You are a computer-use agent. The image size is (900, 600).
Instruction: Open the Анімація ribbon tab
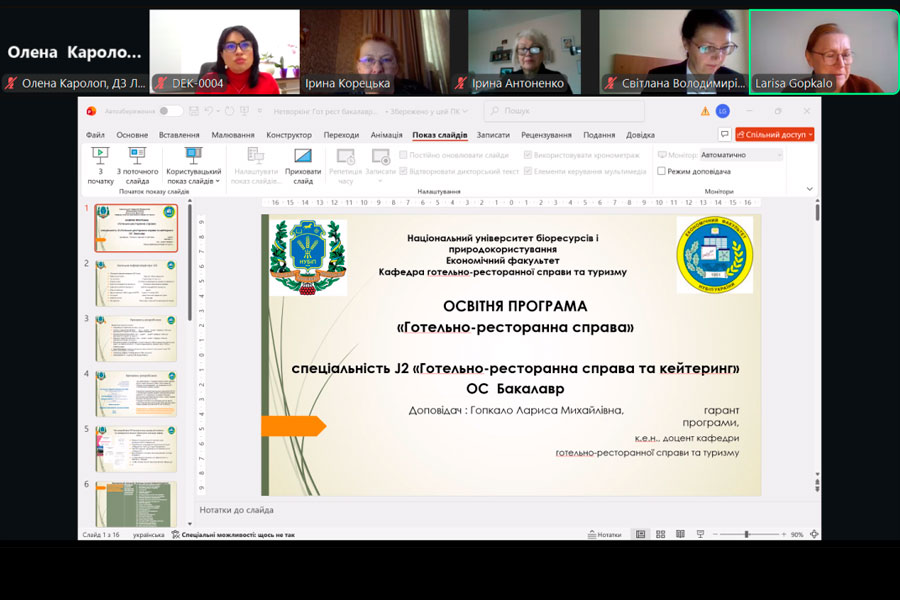[x=386, y=135]
